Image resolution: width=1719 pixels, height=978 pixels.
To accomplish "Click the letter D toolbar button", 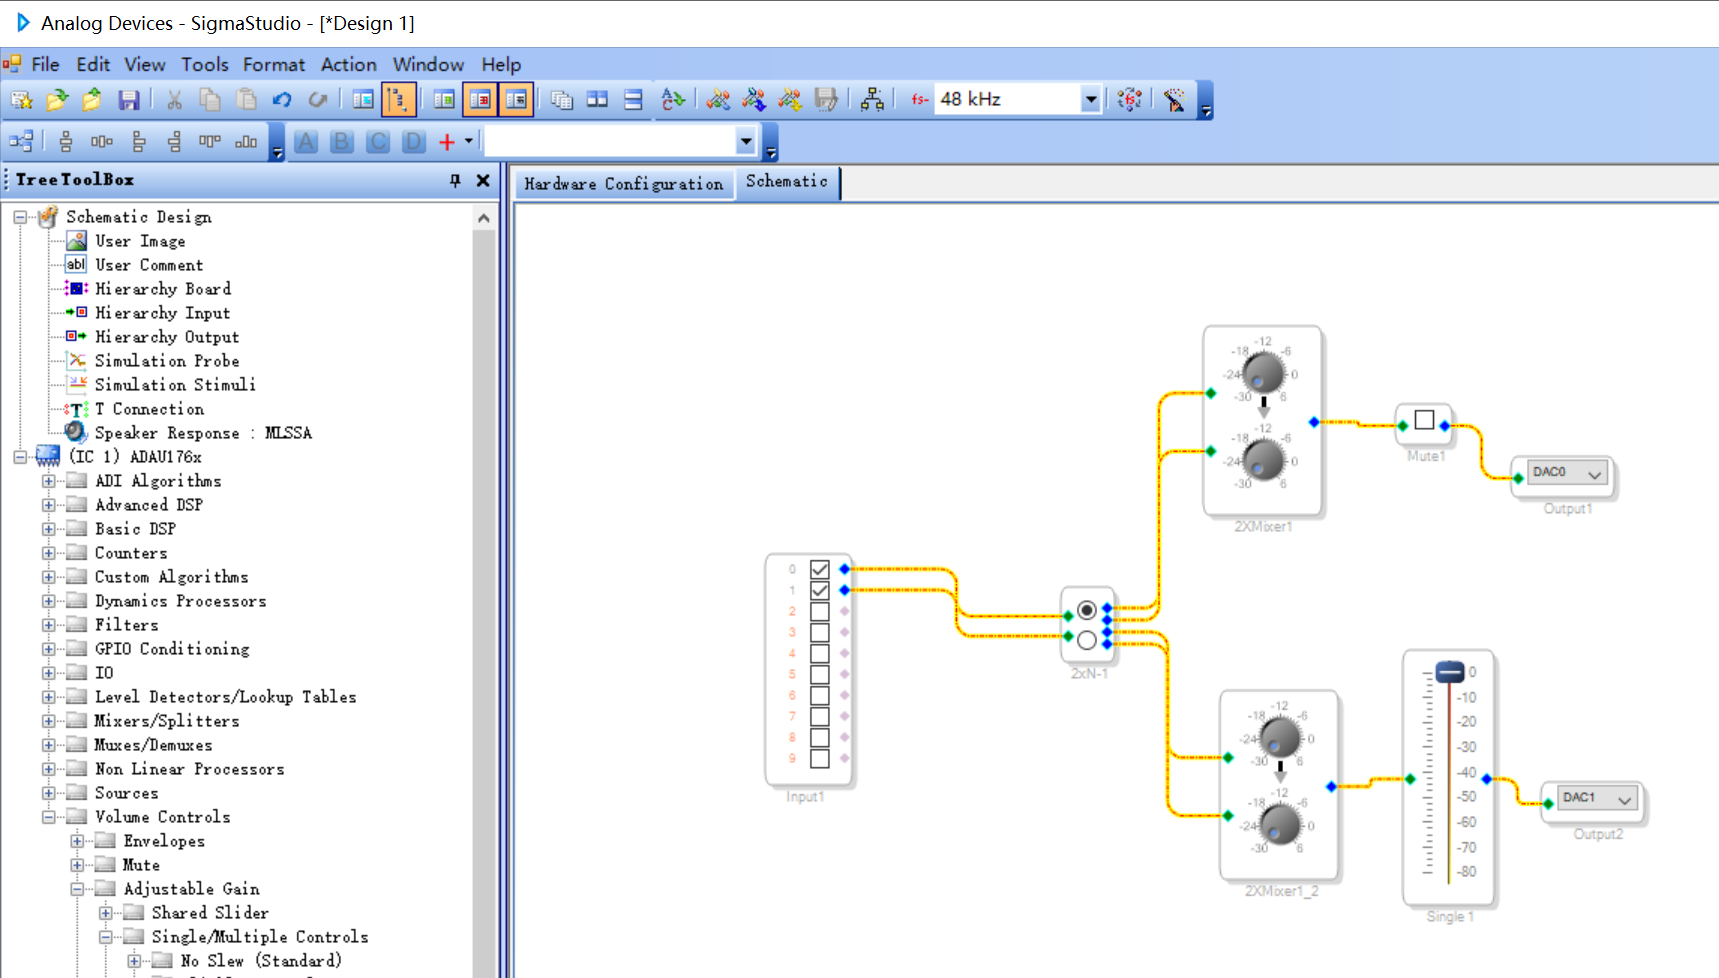I will [414, 142].
